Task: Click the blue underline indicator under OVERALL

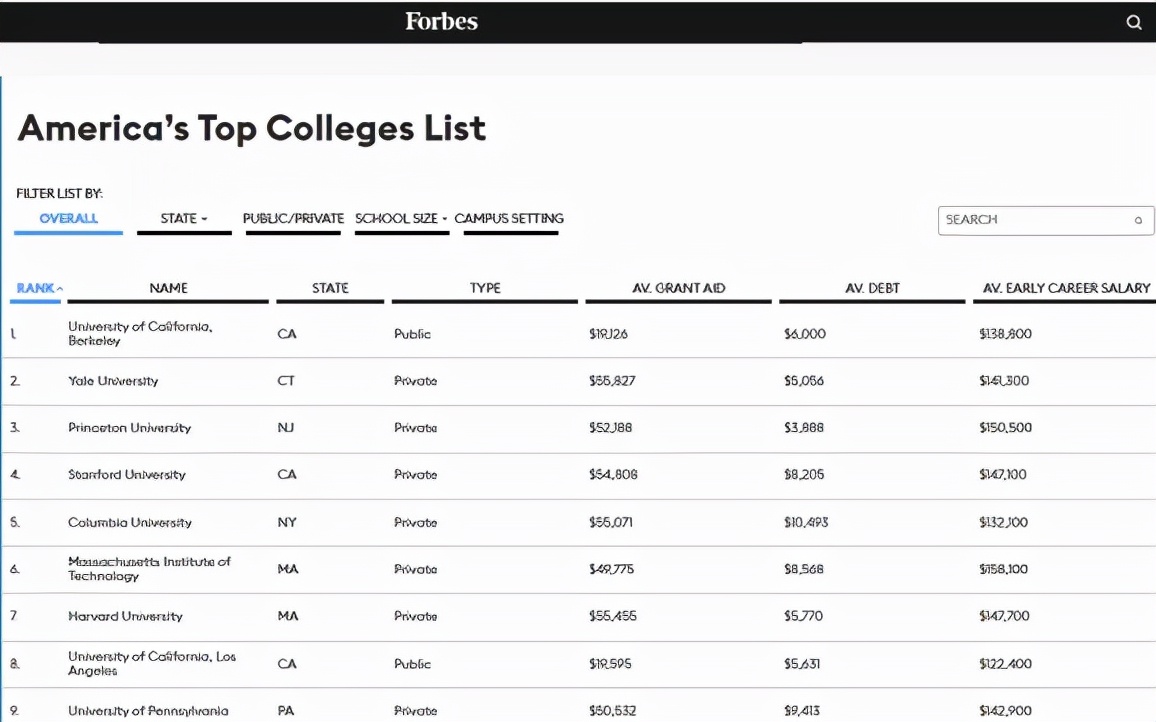Action: [x=67, y=232]
